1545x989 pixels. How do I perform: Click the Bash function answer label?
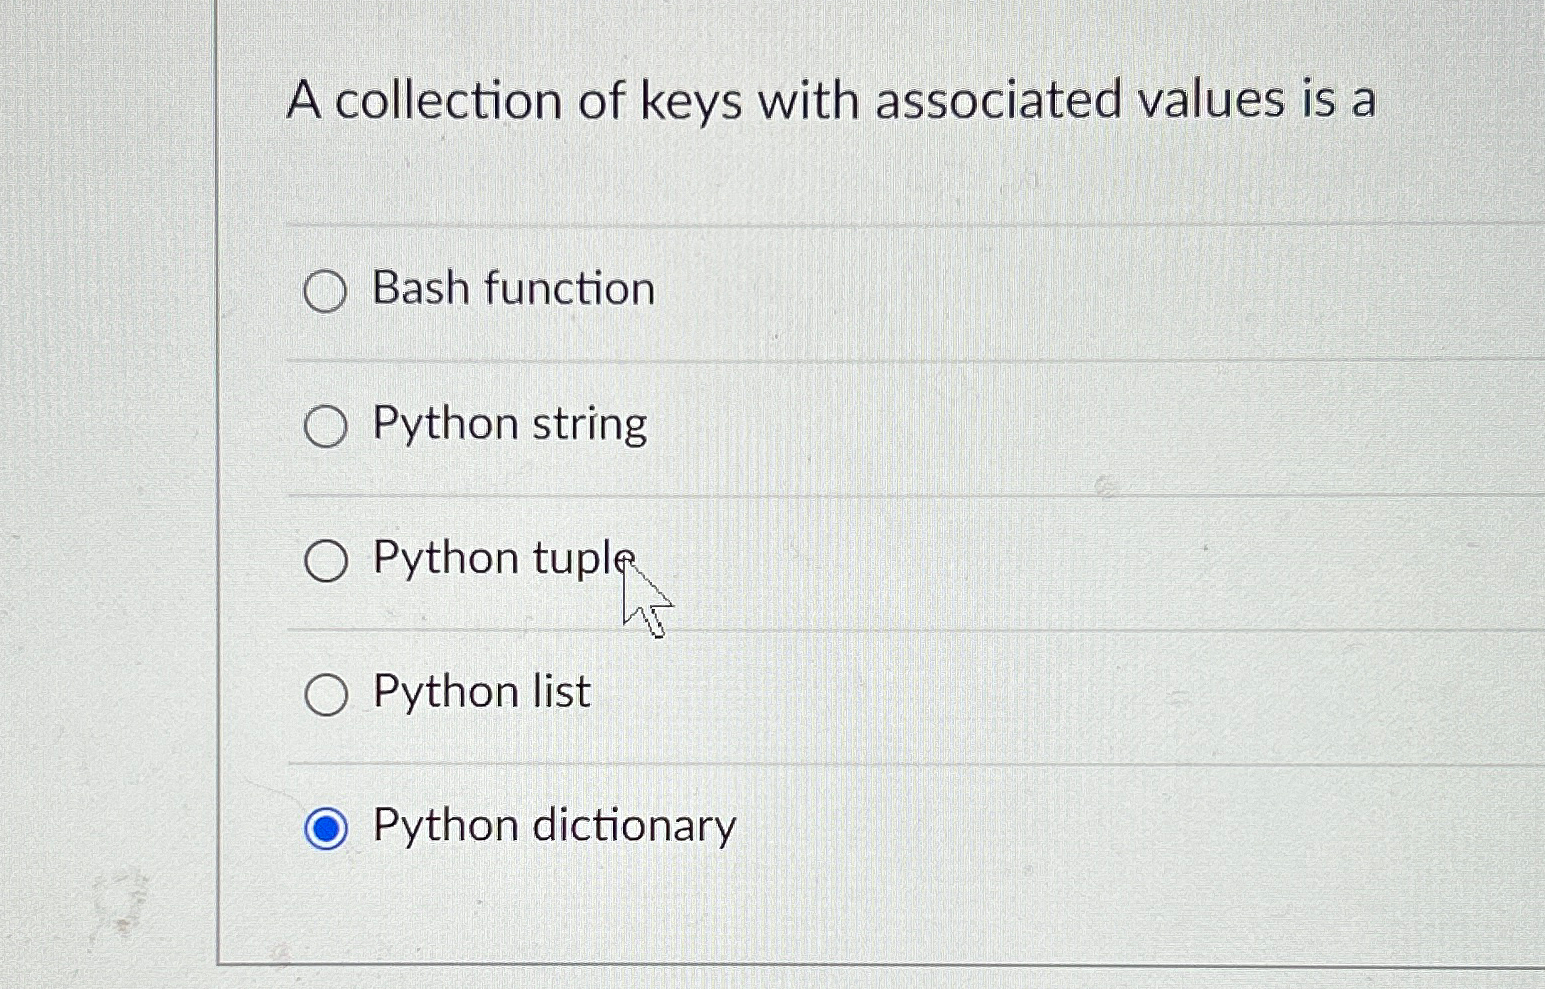pos(512,289)
